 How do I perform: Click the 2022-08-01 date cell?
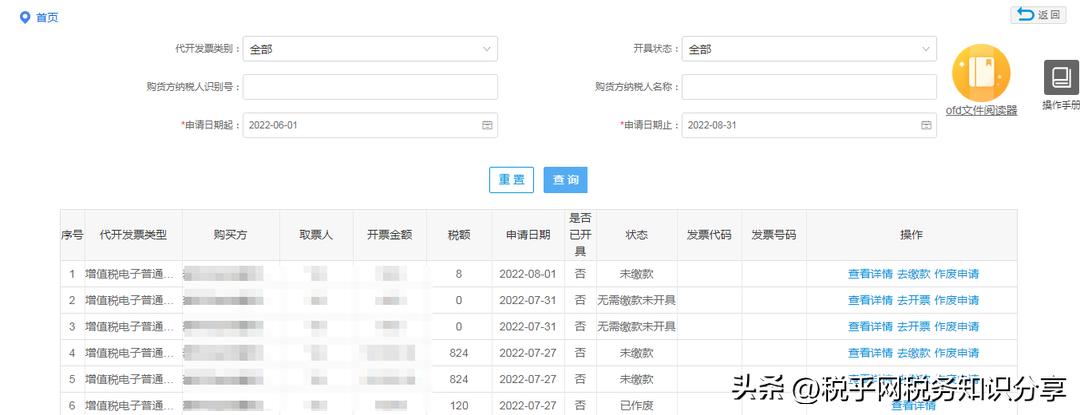point(528,274)
